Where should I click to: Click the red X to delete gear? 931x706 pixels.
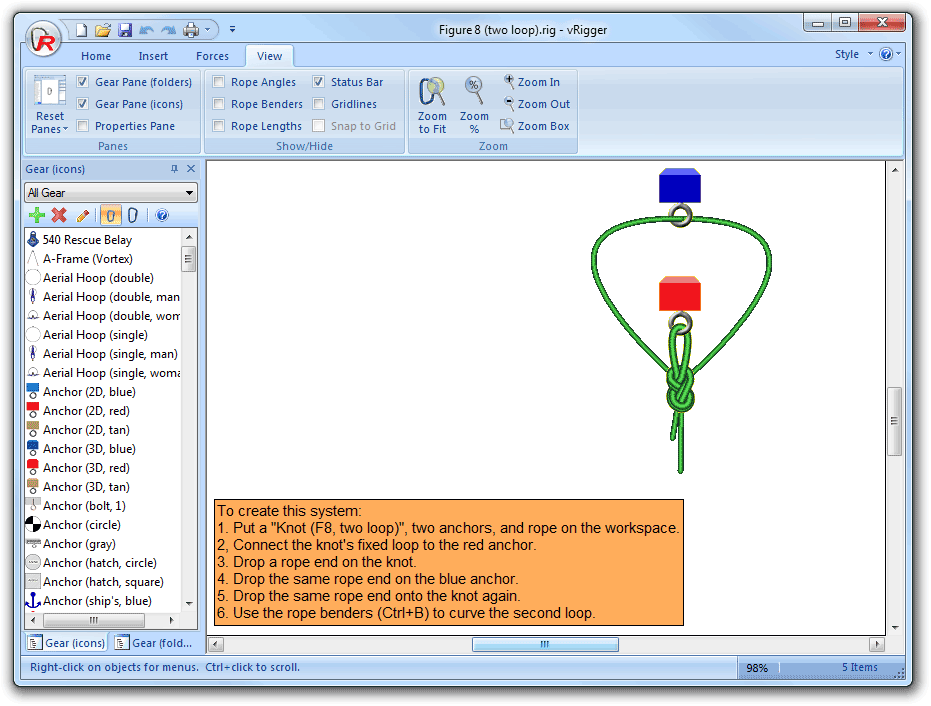coord(57,215)
